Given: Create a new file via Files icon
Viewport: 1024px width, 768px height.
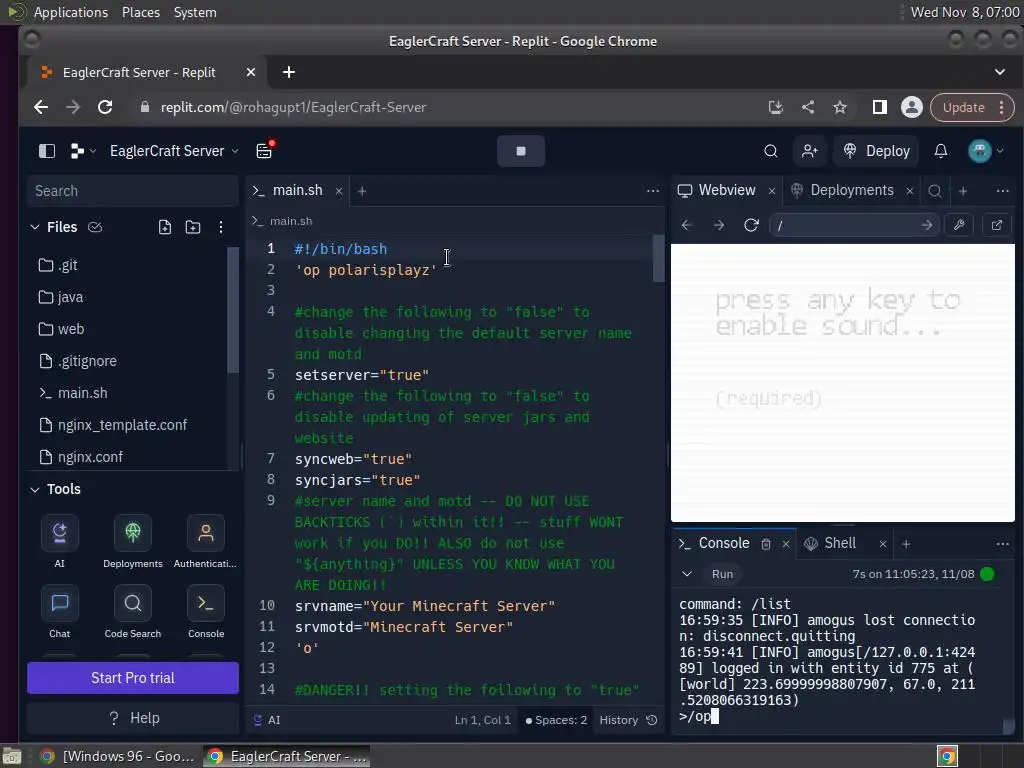Looking at the screenshot, I should 165,227.
